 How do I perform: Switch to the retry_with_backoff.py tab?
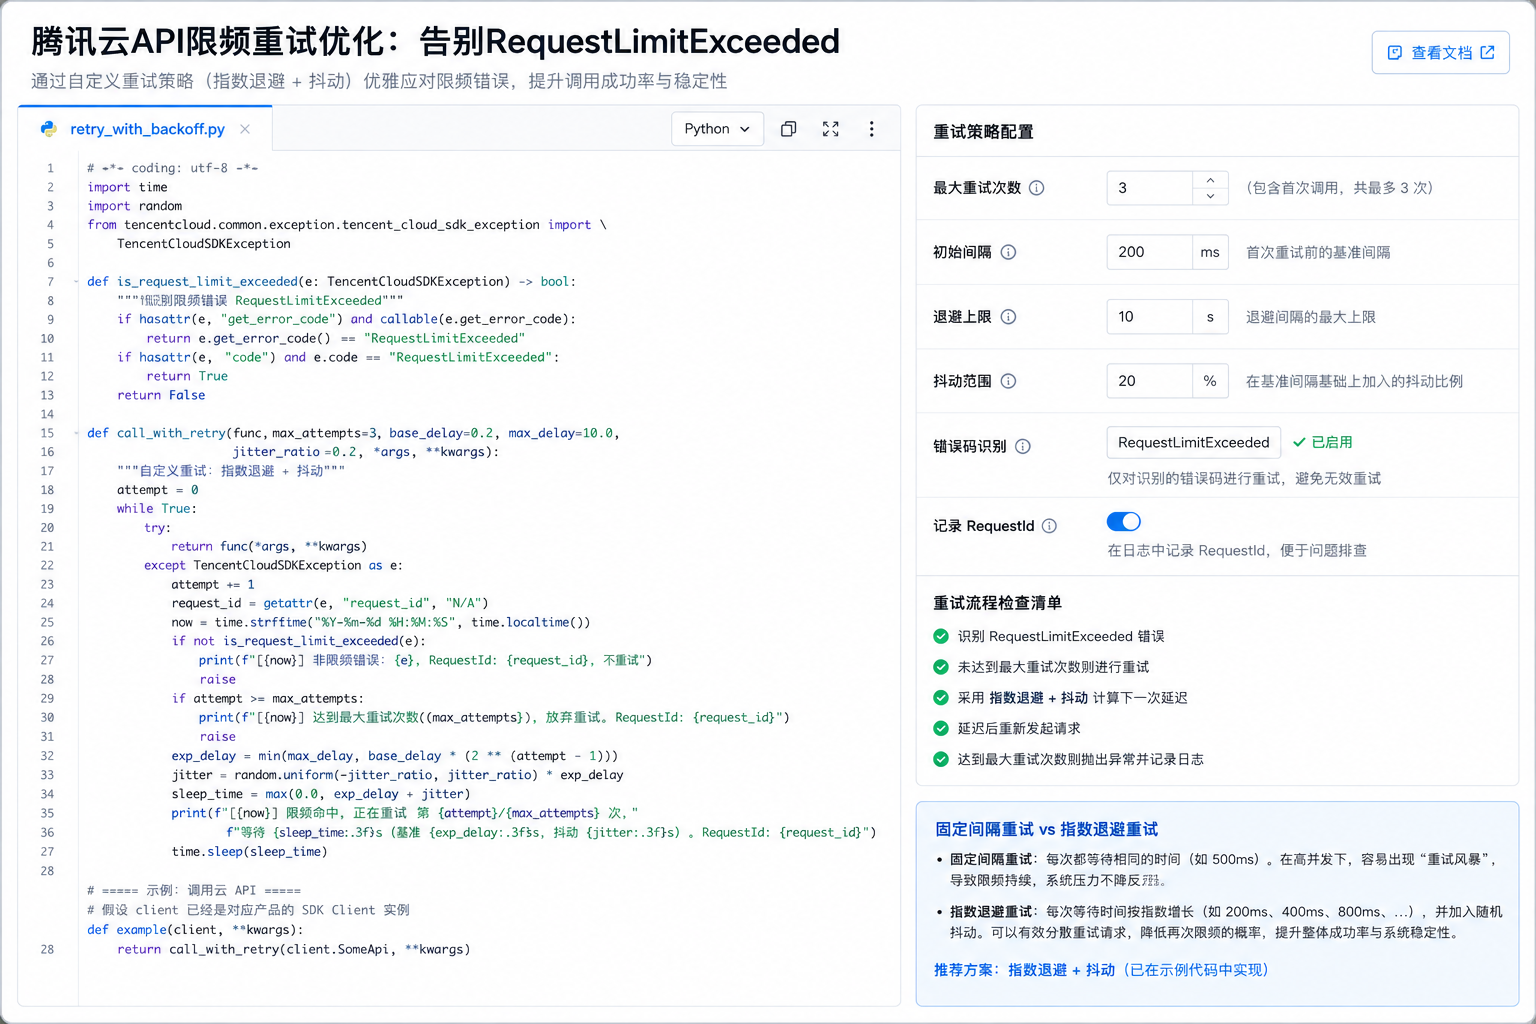point(146,129)
